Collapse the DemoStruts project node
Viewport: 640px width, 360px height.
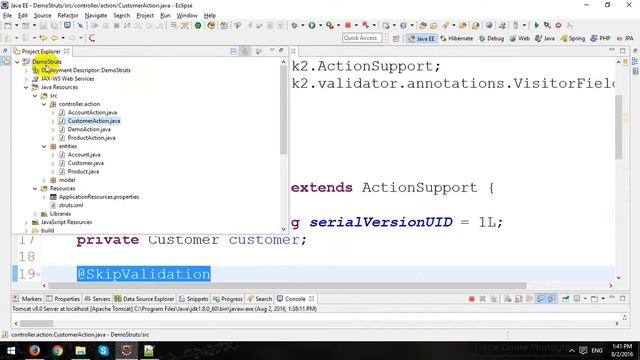[17, 62]
